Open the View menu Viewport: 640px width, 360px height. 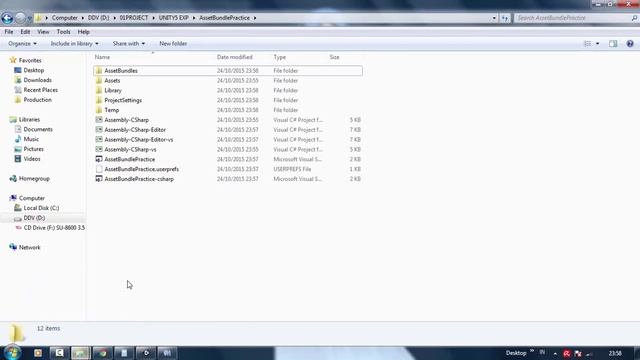pyautogui.click(x=43, y=32)
